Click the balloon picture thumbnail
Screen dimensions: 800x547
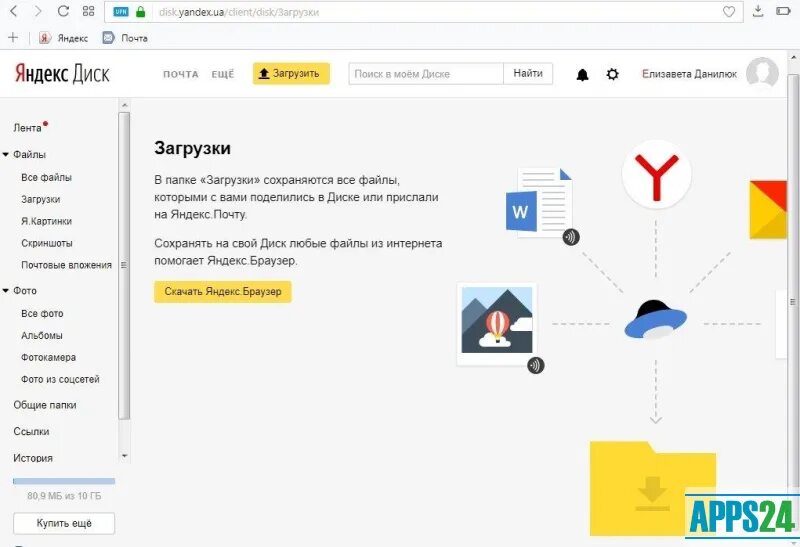click(497, 325)
